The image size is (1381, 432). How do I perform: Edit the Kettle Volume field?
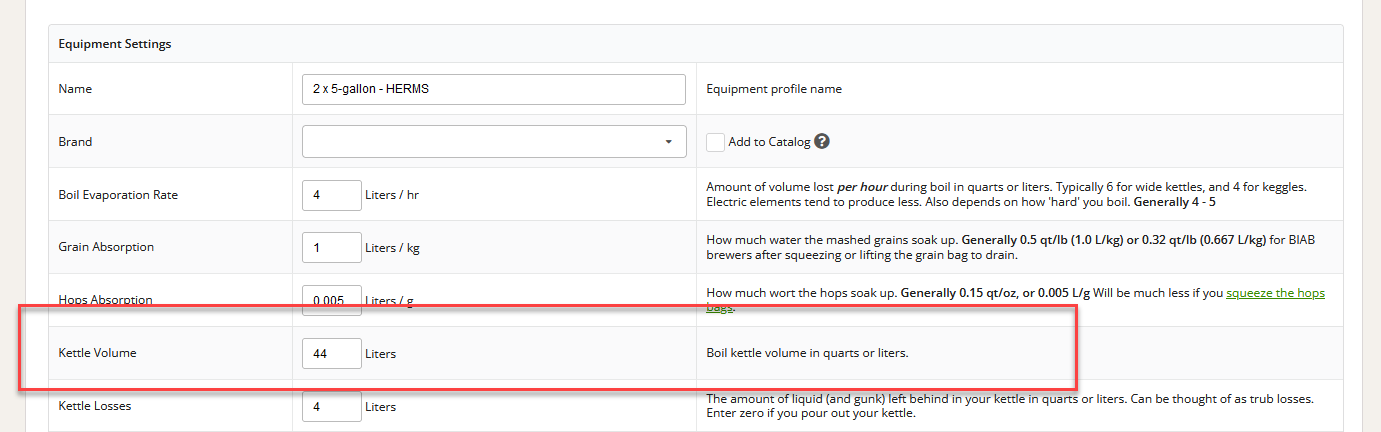coord(331,354)
